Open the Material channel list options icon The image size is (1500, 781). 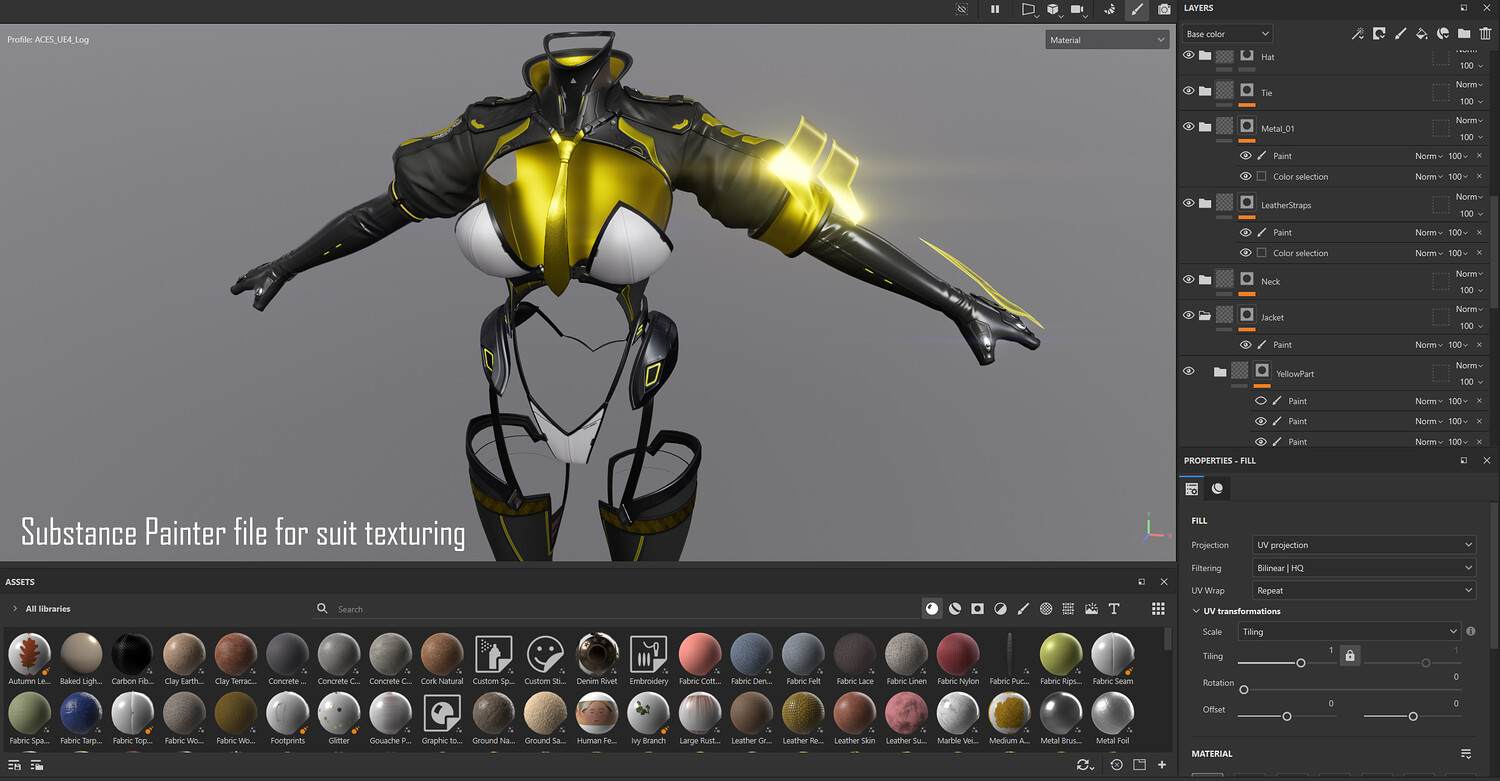1466,754
